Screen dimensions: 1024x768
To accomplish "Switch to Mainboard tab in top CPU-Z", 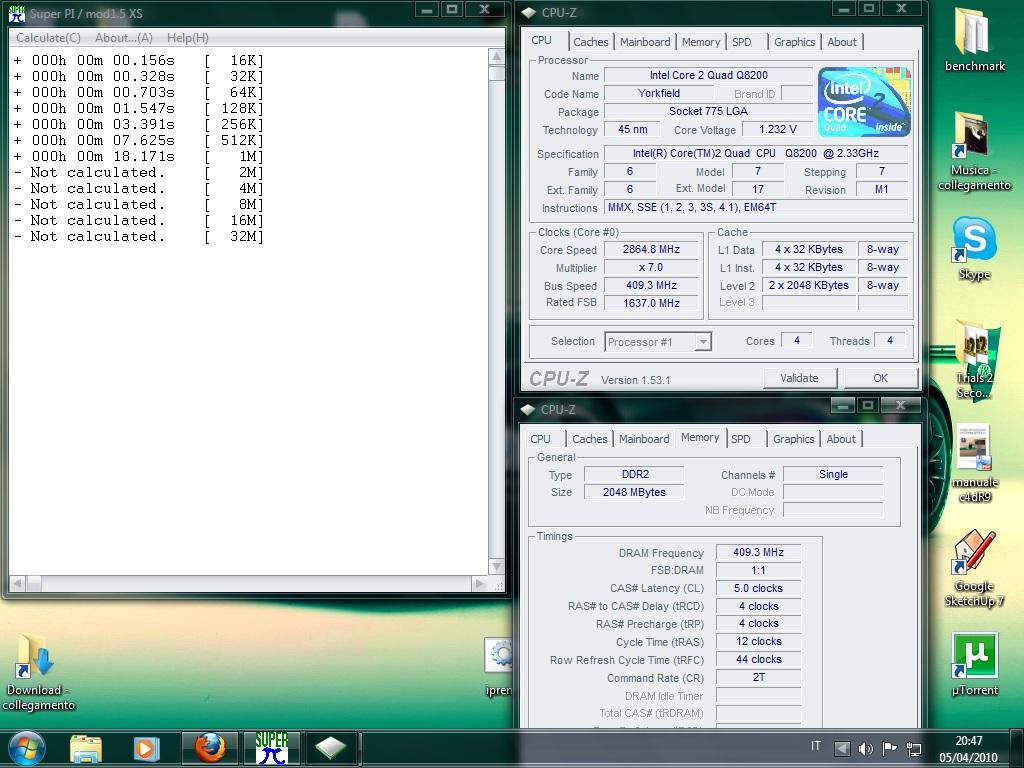I will point(645,42).
